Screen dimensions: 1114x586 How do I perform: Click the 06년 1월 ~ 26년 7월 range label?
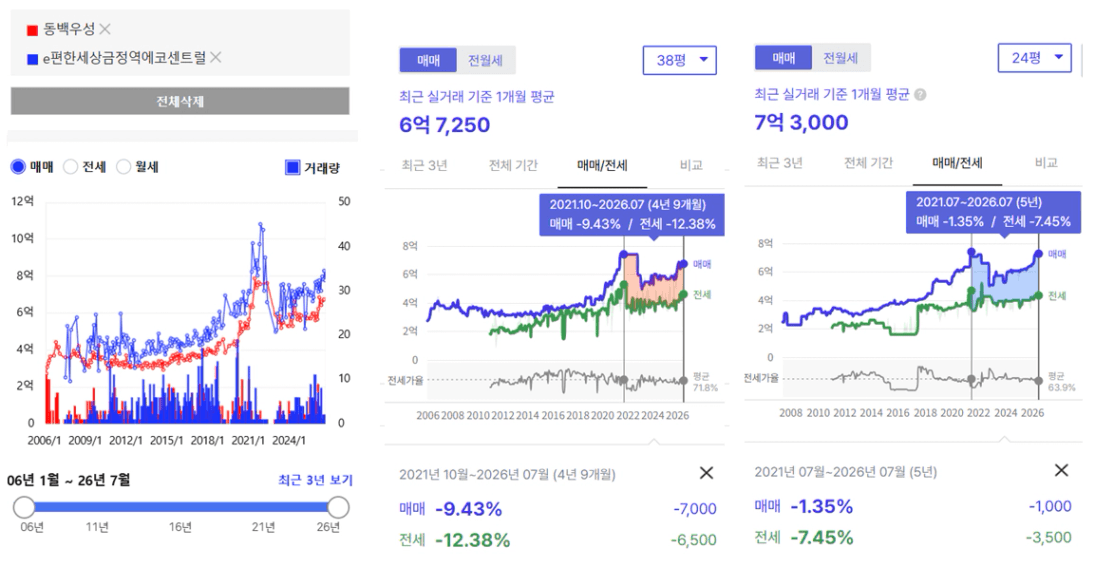click(x=69, y=480)
